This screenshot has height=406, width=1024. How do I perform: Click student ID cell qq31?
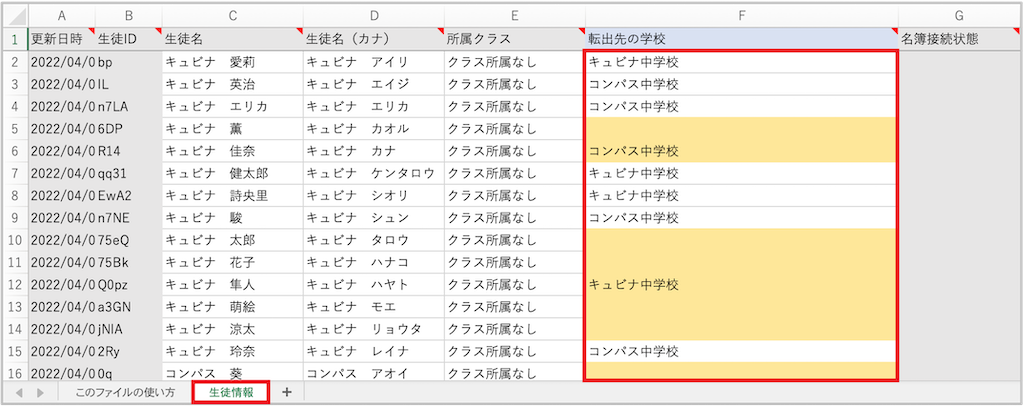click(129, 173)
